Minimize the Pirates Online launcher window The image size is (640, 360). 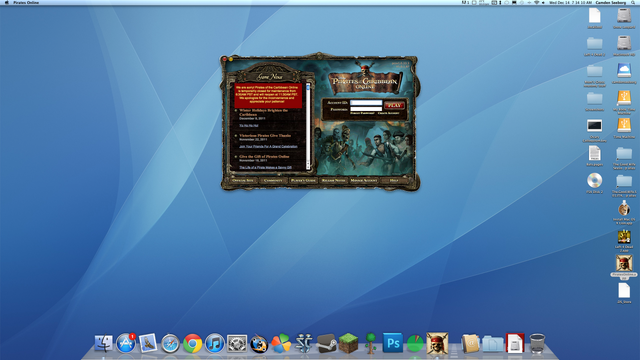tap(231, 59)
